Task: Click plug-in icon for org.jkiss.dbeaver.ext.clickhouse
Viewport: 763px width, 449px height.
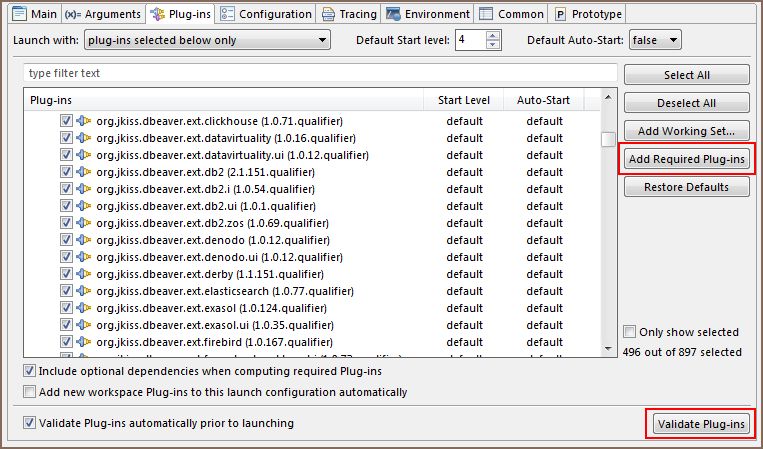Action: pyautogui.click(x=84, y=121)
